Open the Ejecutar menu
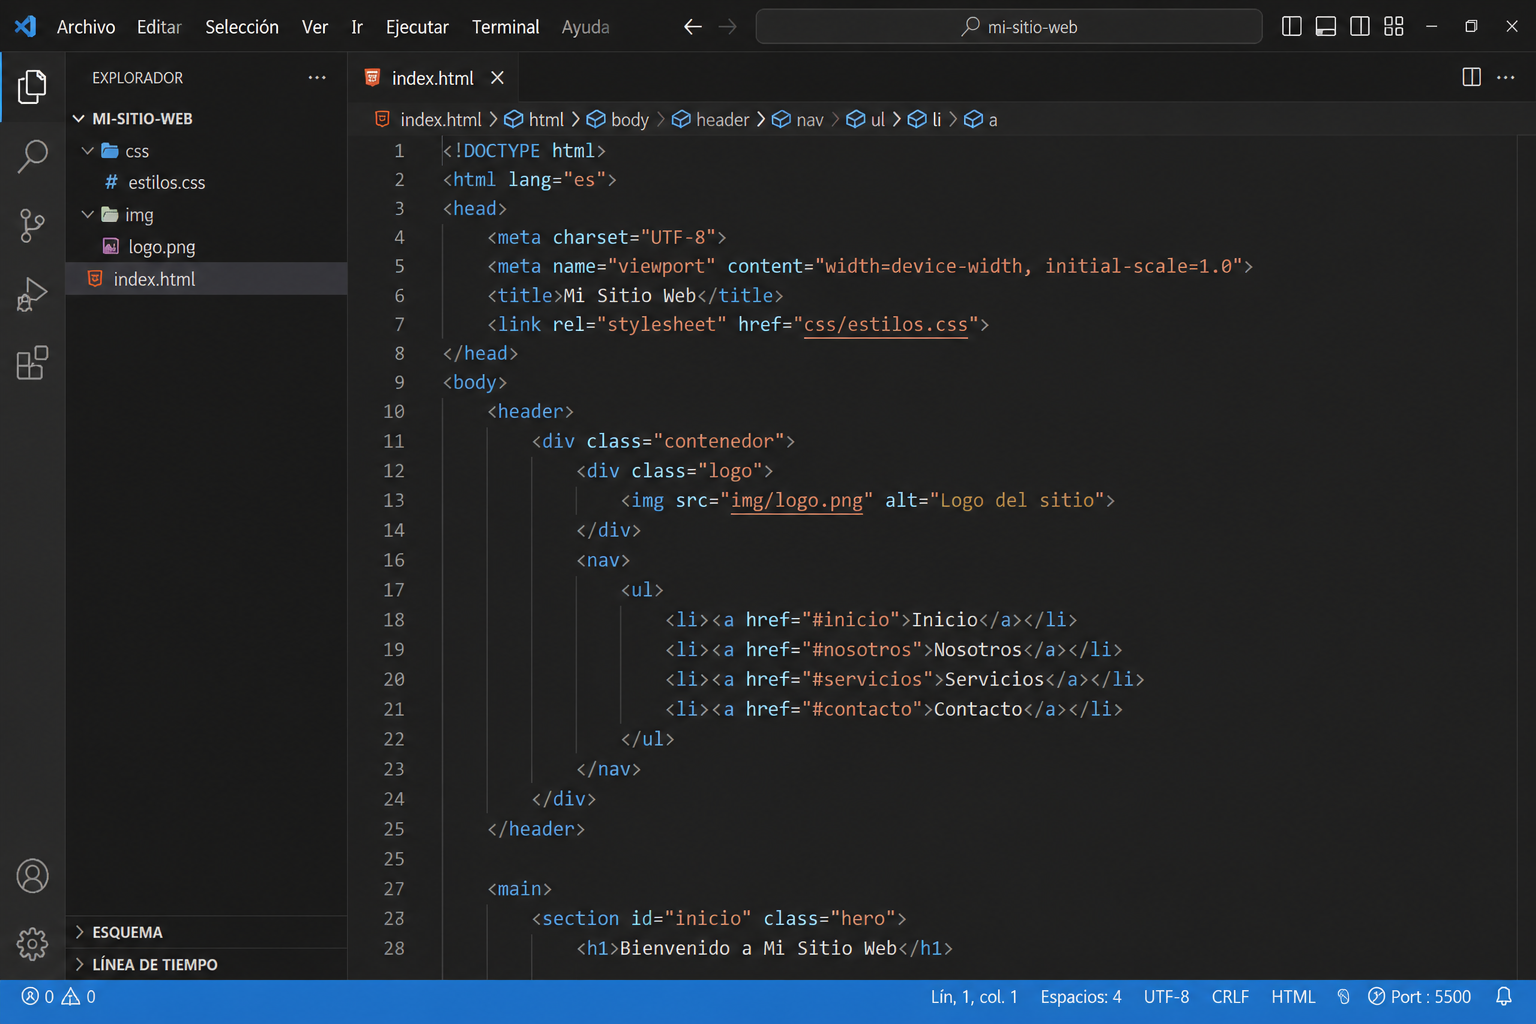This screenshot has height=1024, width=1536. (417, 27)
